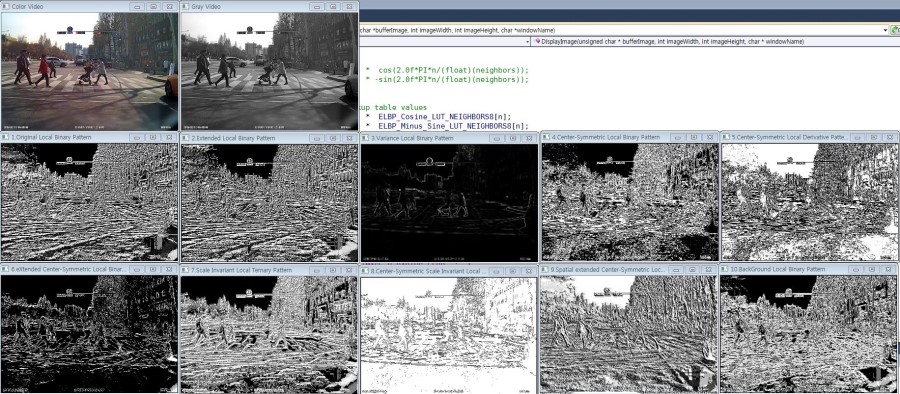The image size is (900, 394).
Task: Select the DisplayImage member combo box
Action: [716, 42]
